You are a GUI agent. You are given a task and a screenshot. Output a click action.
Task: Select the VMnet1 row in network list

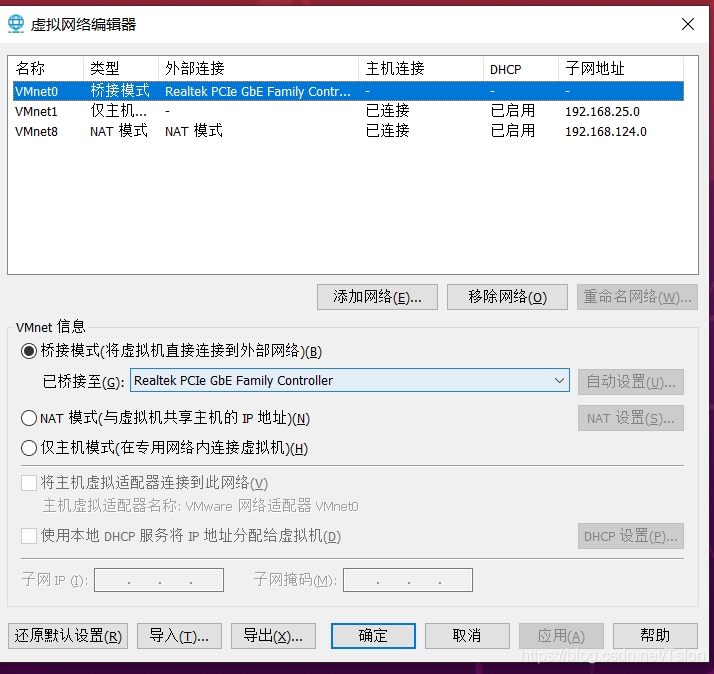pos(348,111)
